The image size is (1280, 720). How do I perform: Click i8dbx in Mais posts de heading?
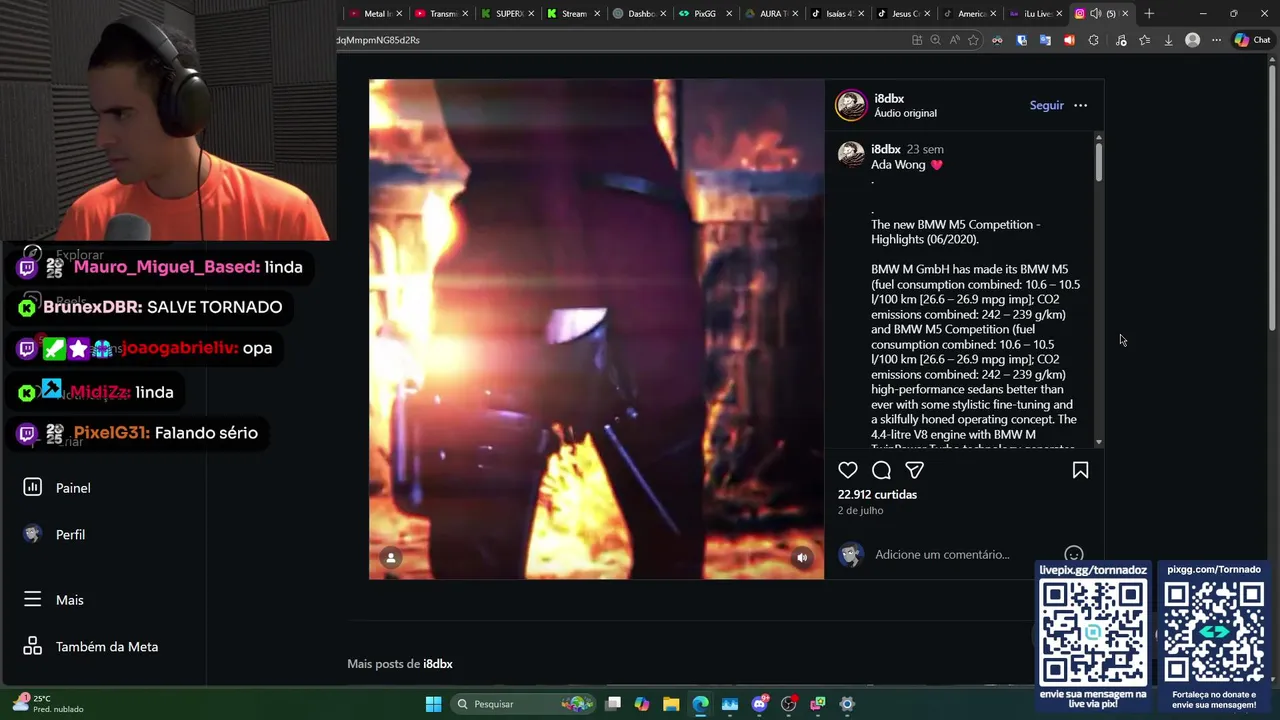click(438, 664)
